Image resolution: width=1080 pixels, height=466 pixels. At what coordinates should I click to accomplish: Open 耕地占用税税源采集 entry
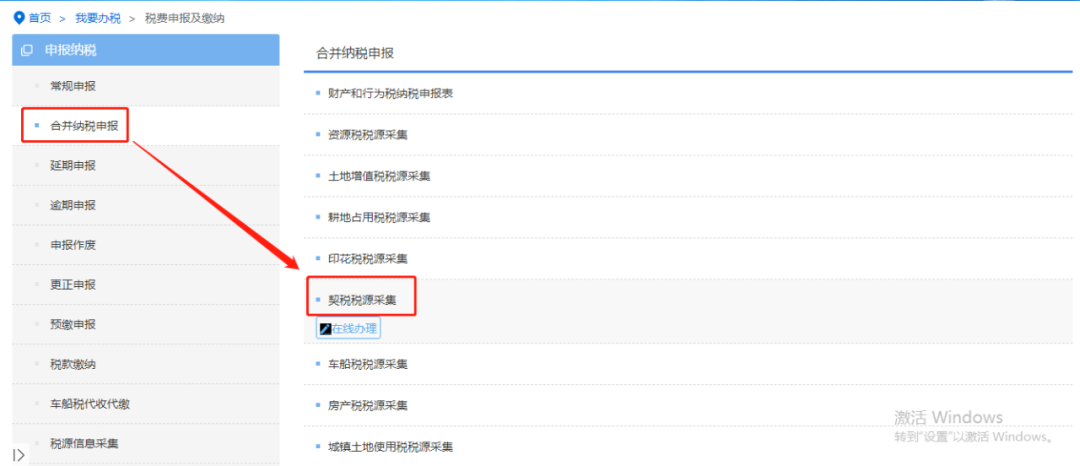[380, 218]
